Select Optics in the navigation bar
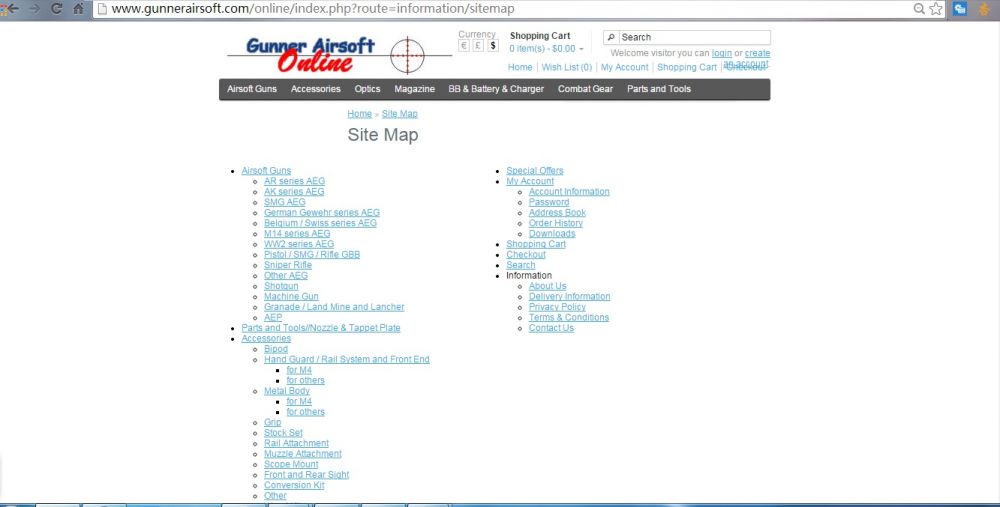The image size is (1000, 507). pyautogui.click(x=367, y=89)
